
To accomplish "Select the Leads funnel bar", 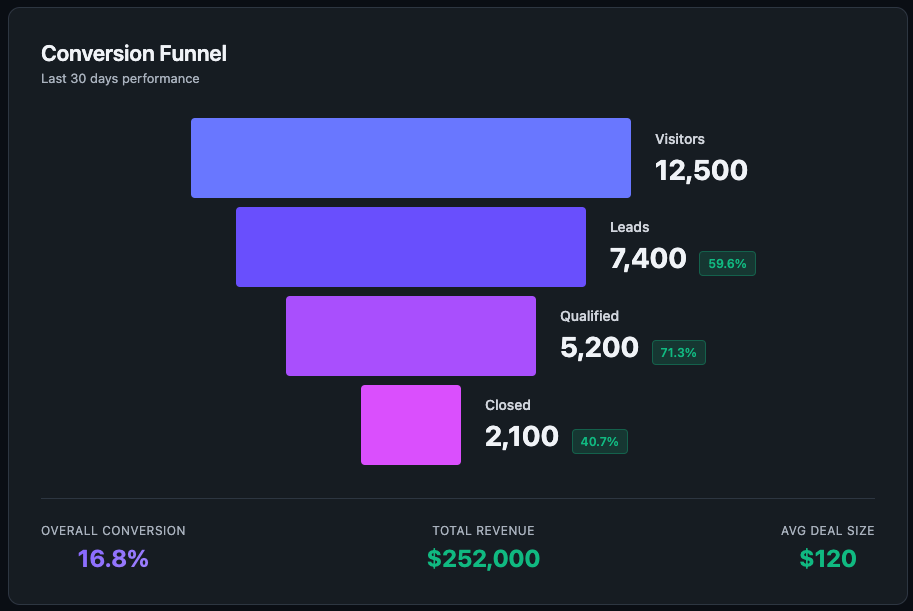I will pyautogui.click(x=410, y=247).
